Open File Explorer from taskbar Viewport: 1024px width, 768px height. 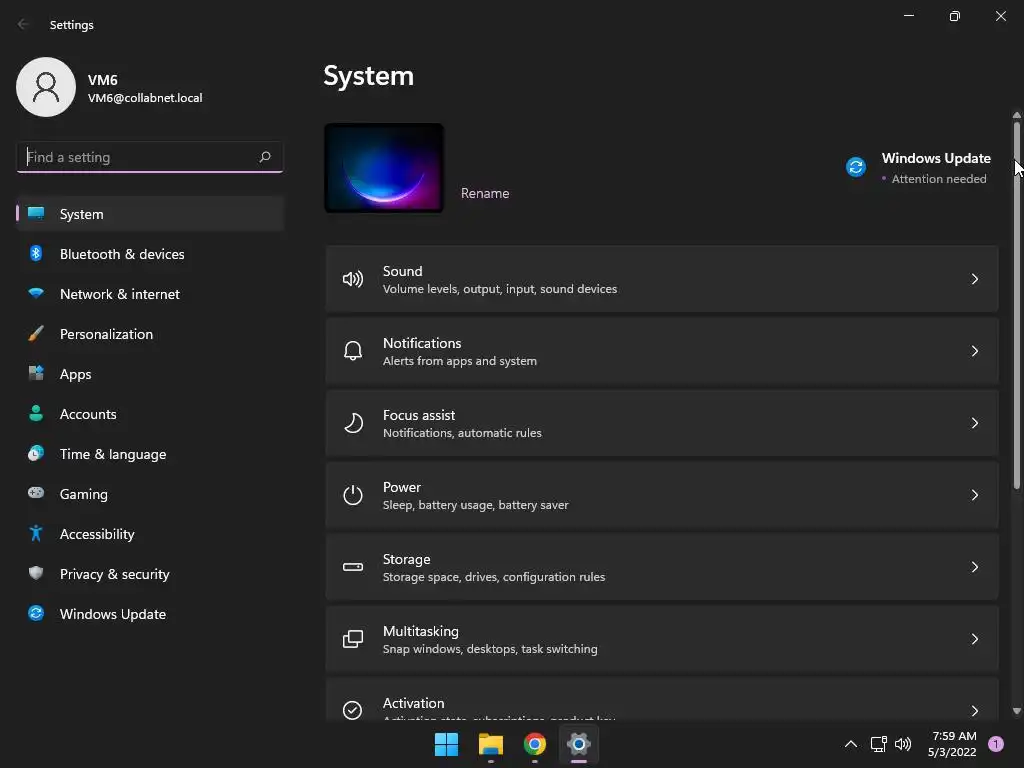pos(490,744)
